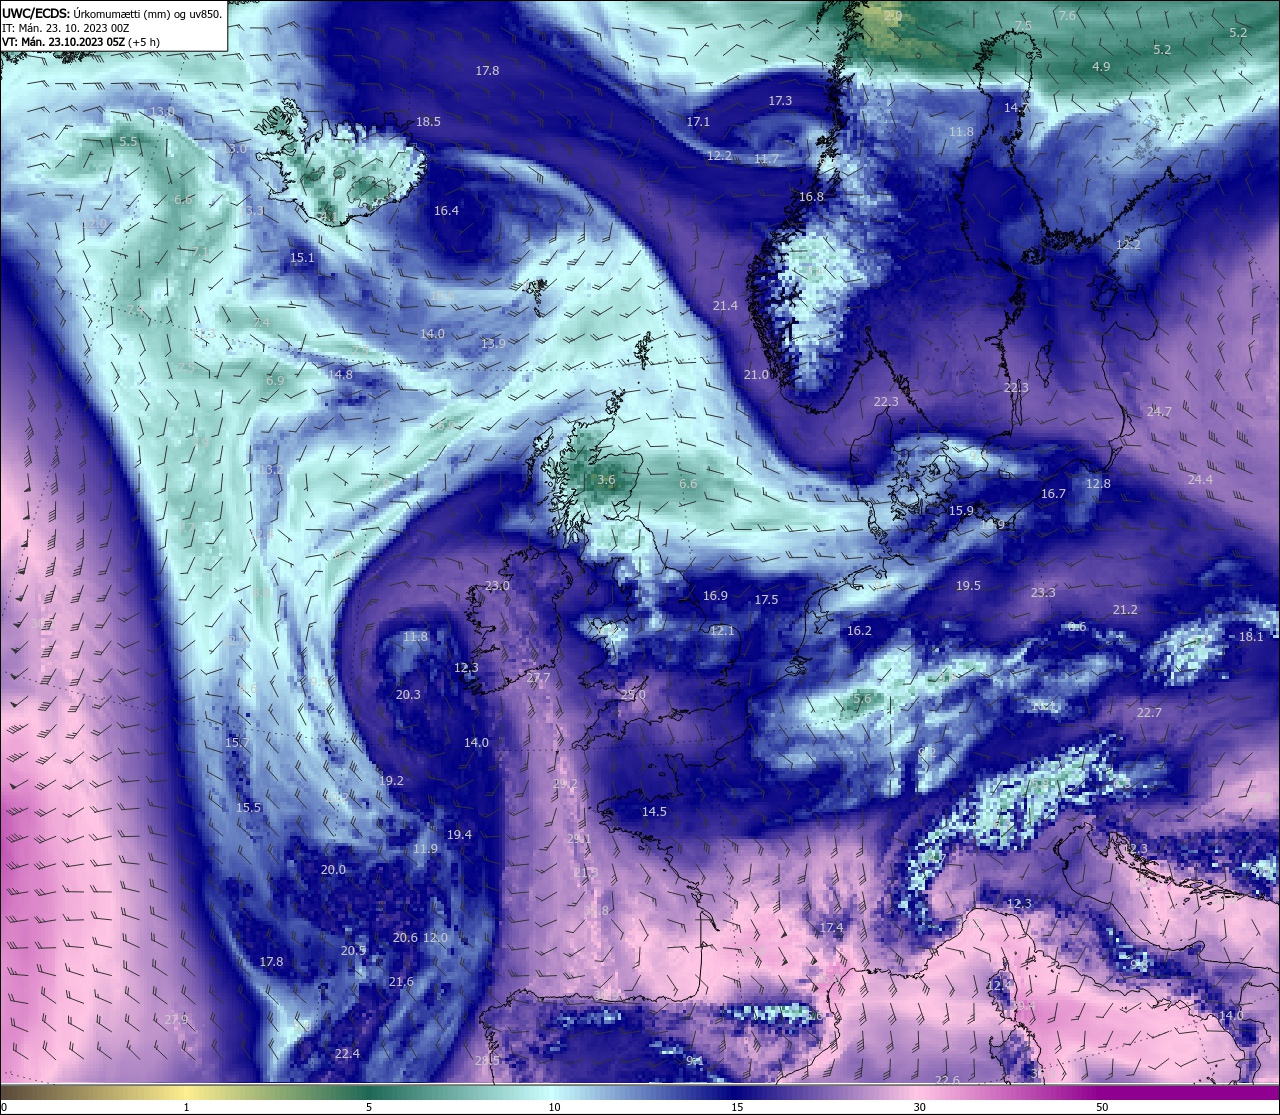Click the 21.0 value off southwest Norway
Image resolution: width=1280 pixels, height=1115 pixels.
coord(756,374)
